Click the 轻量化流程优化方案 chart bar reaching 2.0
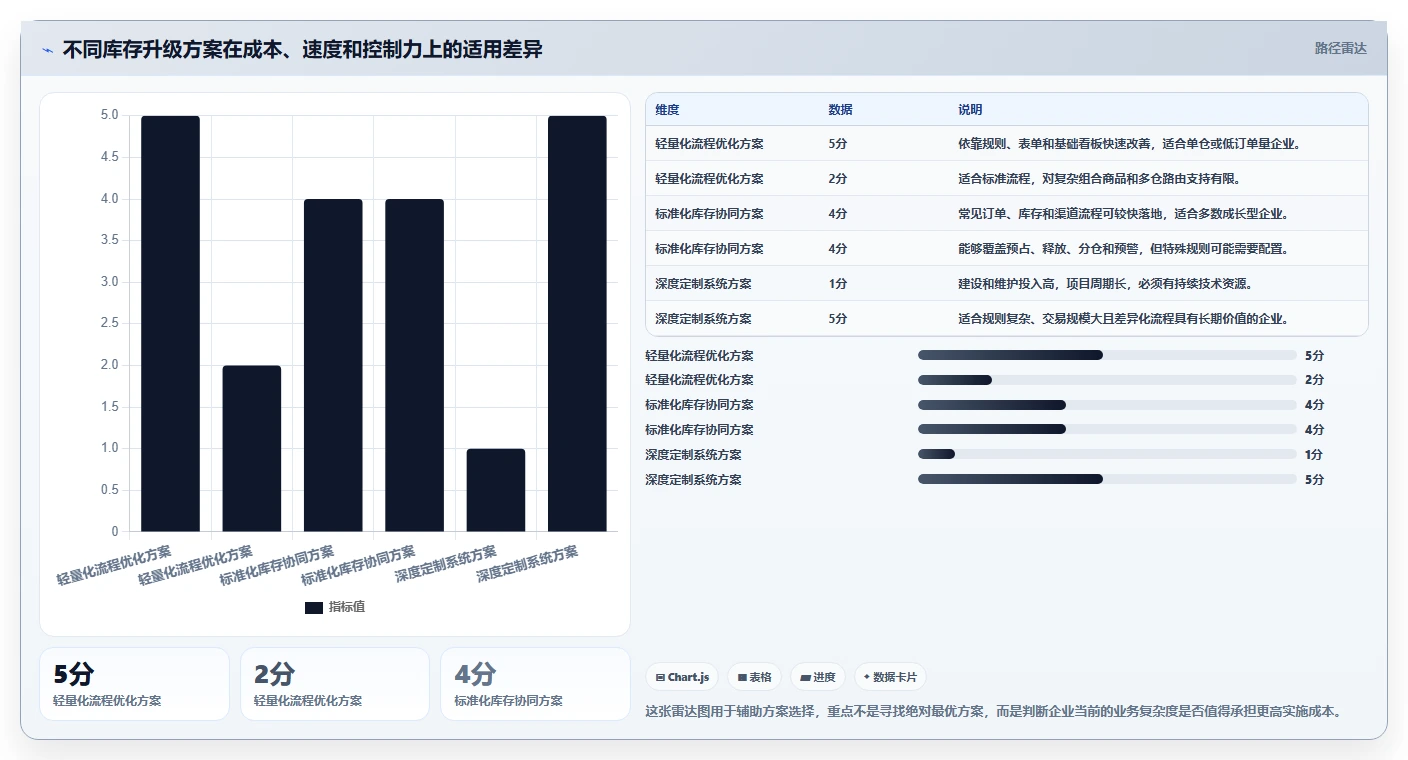This screenshot has height=760, width=1408. [x=252, y=449]
